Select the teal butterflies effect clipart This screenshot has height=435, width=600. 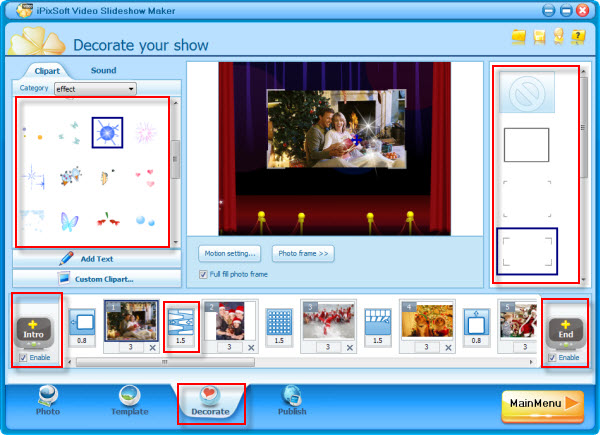(x=69, y=133)
